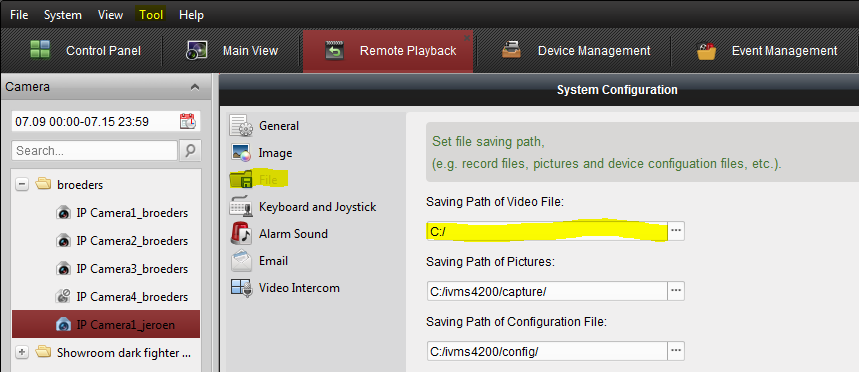Click the Event Management toolbox icon

(706, 50)
